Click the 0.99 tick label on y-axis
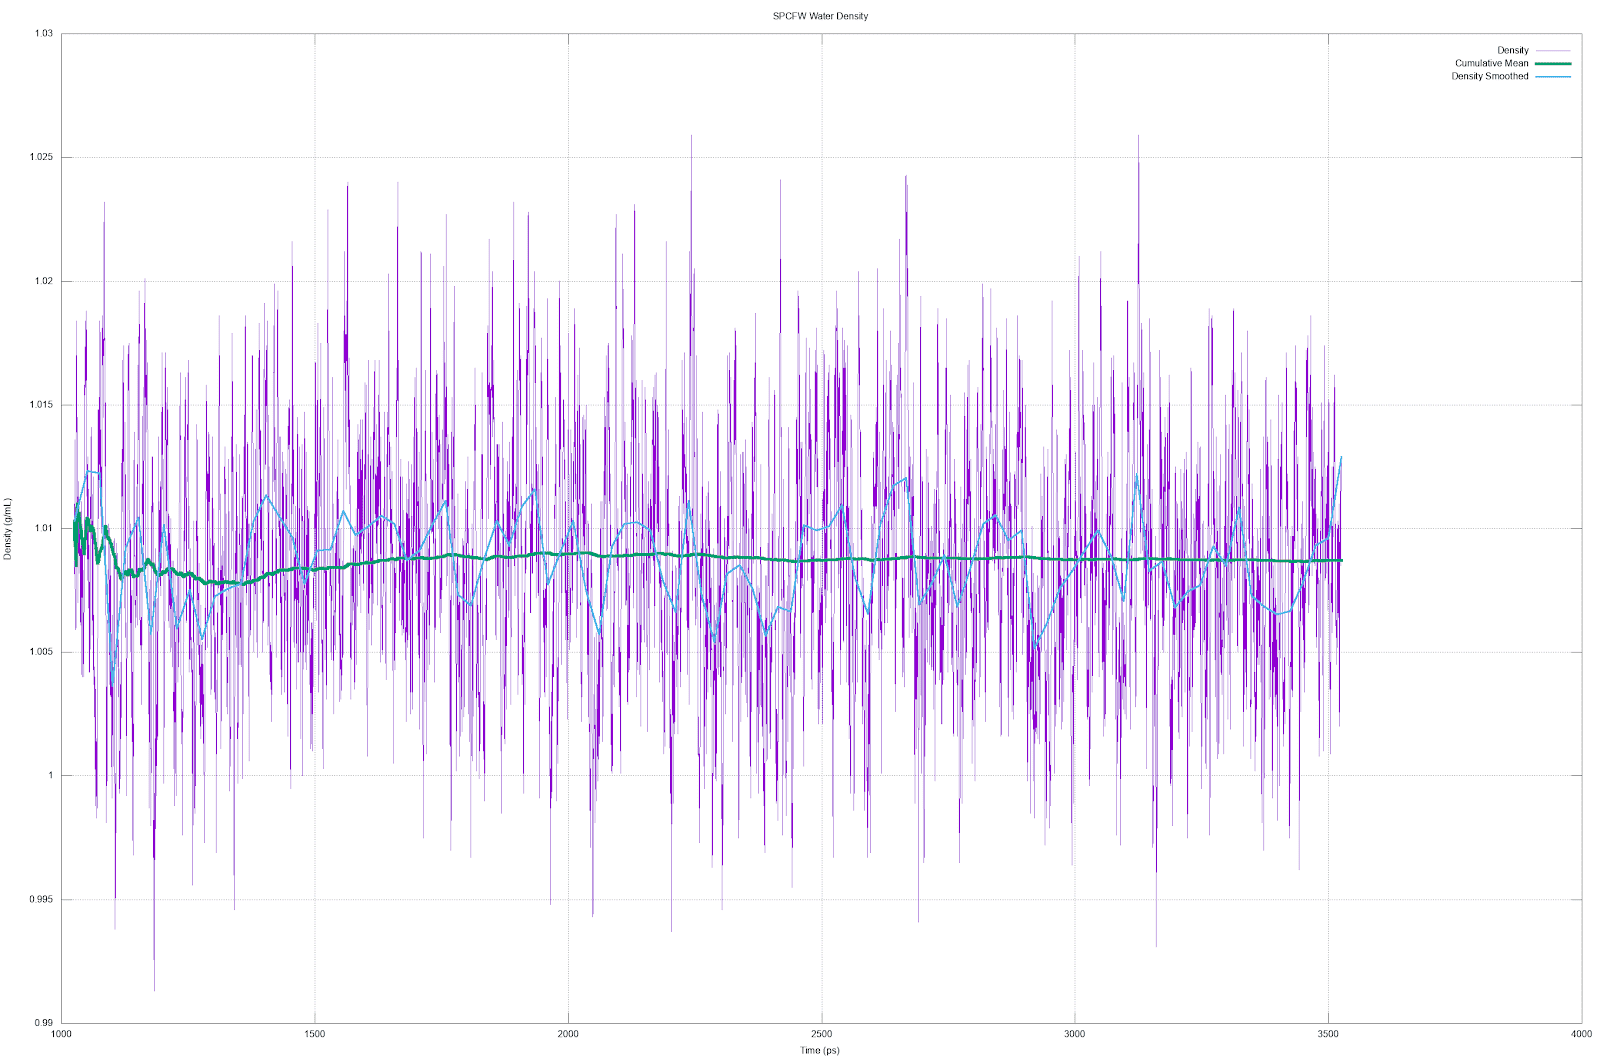The height and width of the screenshot is (1059, 1600). [x=45, y=1021]
